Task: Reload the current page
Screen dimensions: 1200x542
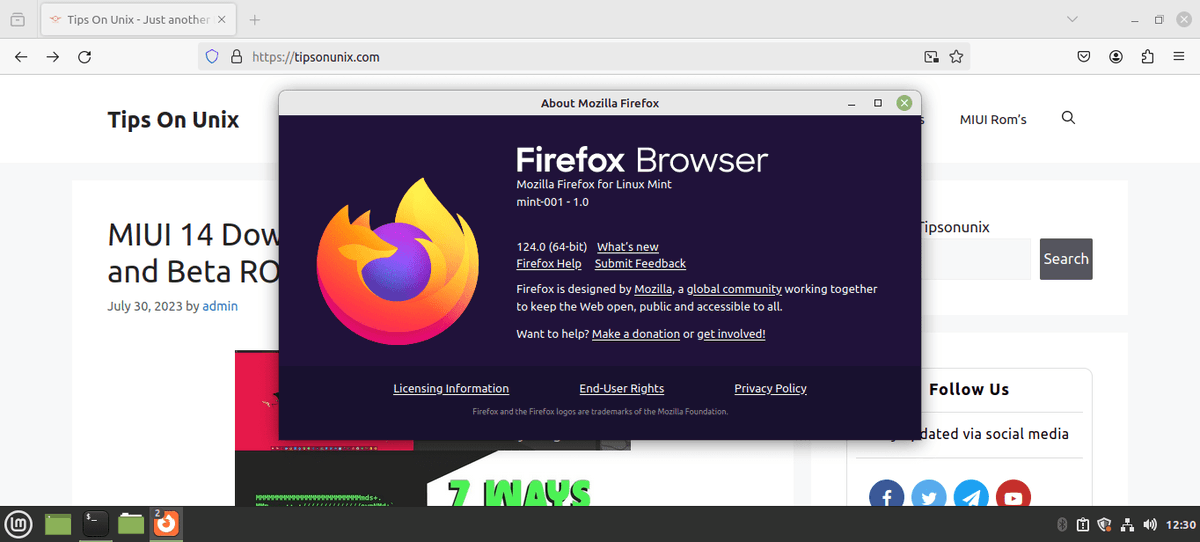Action: (x=85, y=57)
